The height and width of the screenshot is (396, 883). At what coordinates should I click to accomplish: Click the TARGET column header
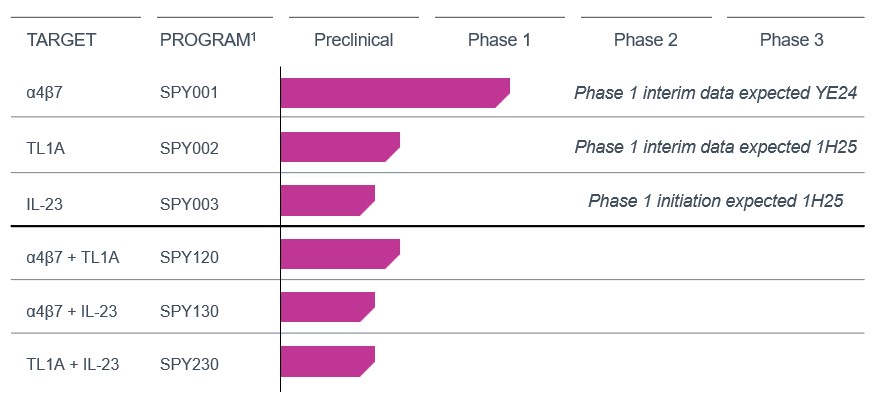[61, 41]
